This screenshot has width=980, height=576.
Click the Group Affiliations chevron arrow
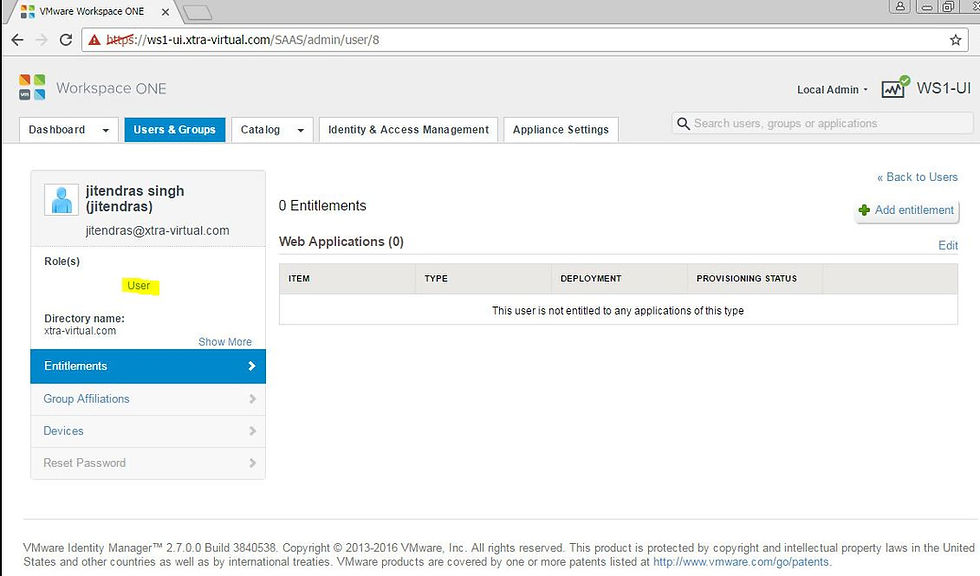tap(252, 399)
